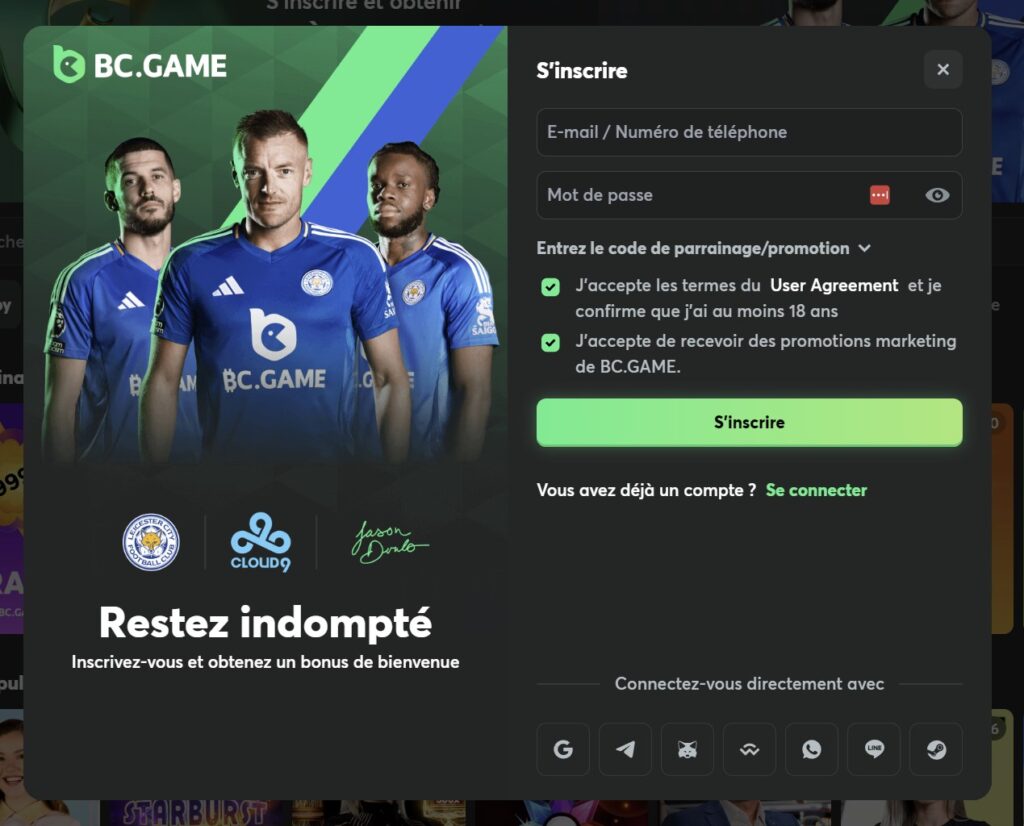Click the red password manager icon
This screenshot has width=1024, height=826.
pos(880,195)
